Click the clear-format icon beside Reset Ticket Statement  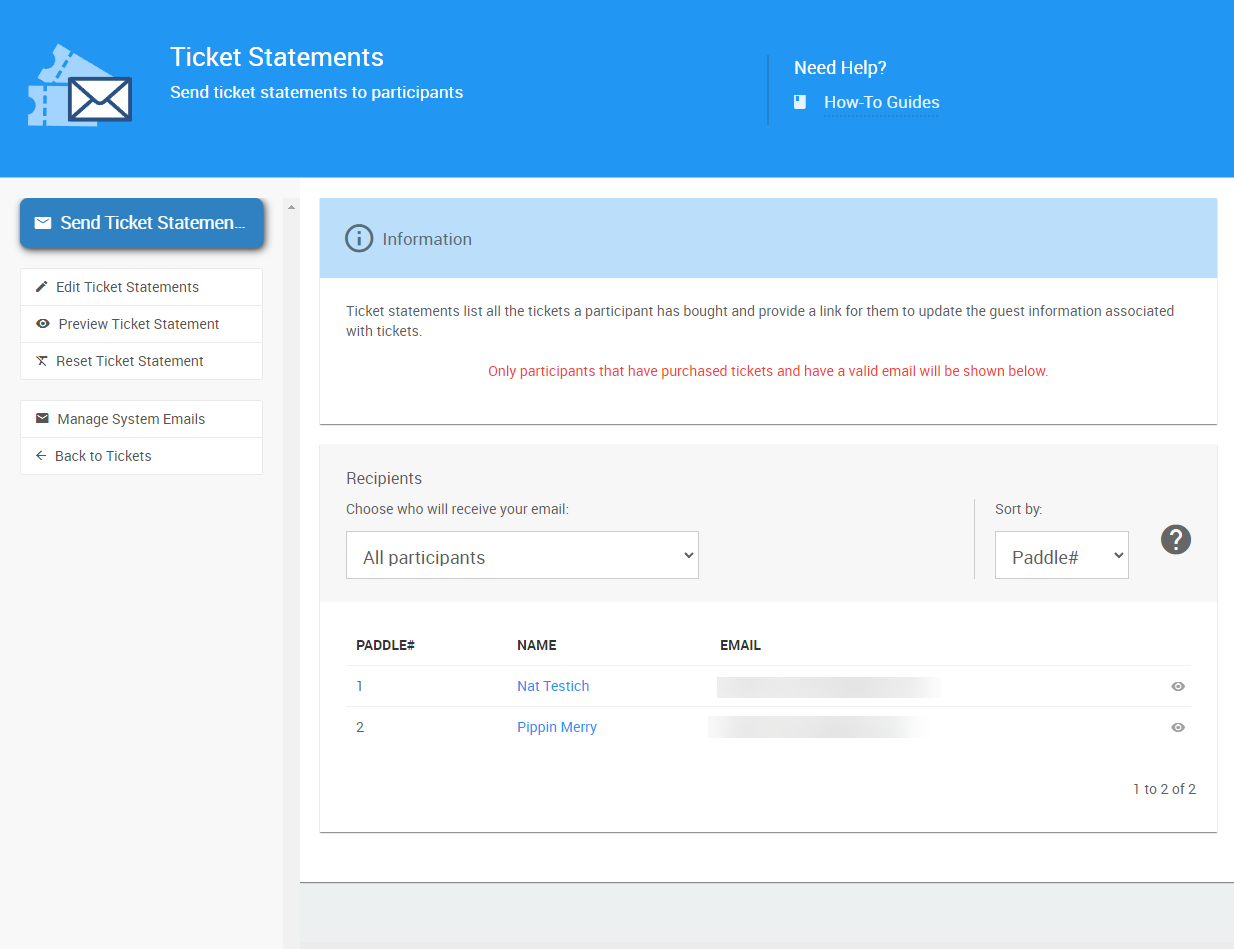coord(42,361)
